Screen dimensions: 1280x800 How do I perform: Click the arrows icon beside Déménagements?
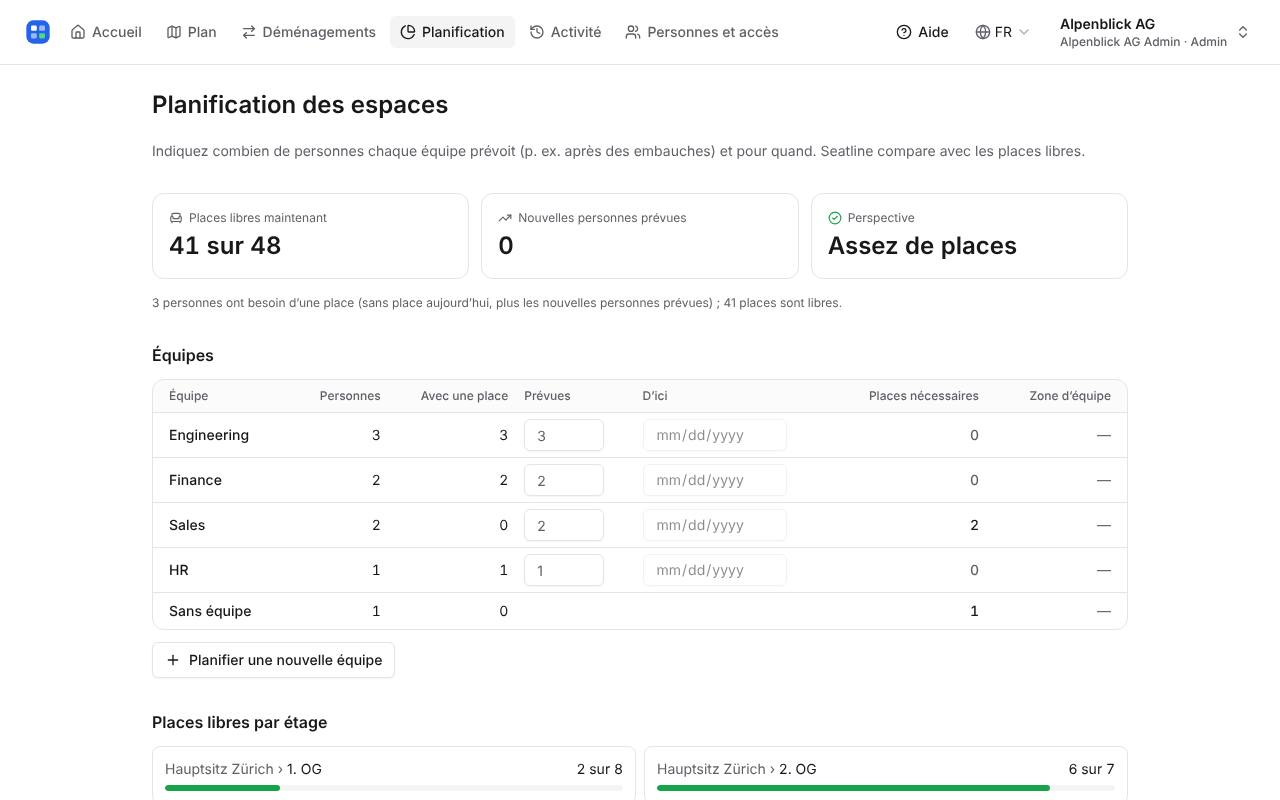coord(249,32)
